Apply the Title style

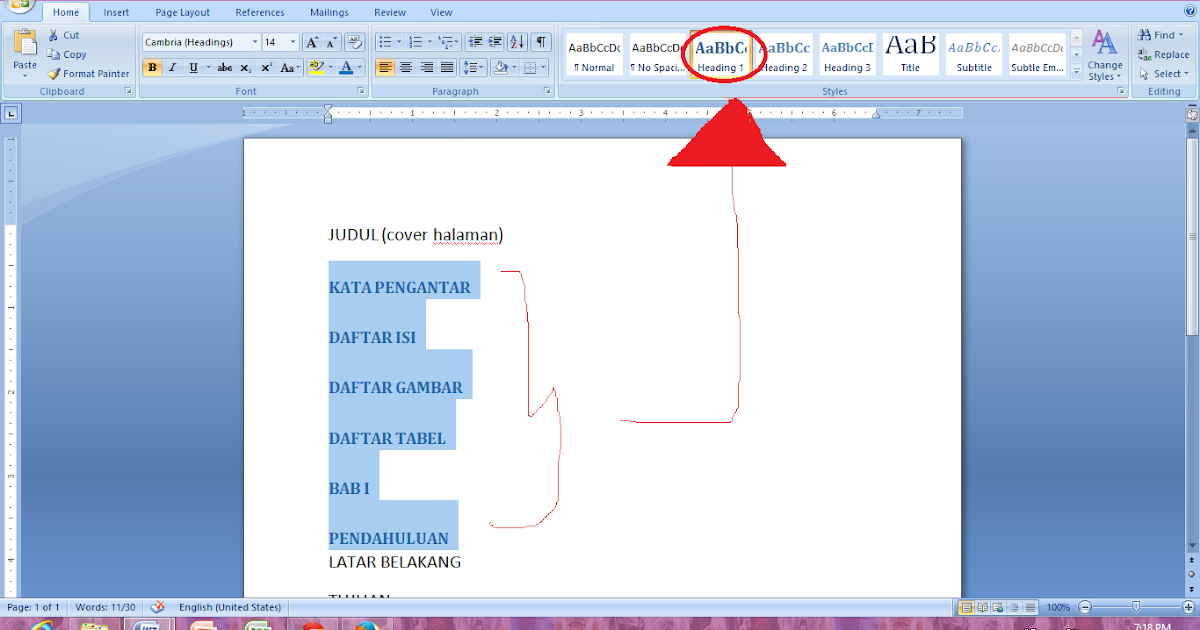pos(910,55)
